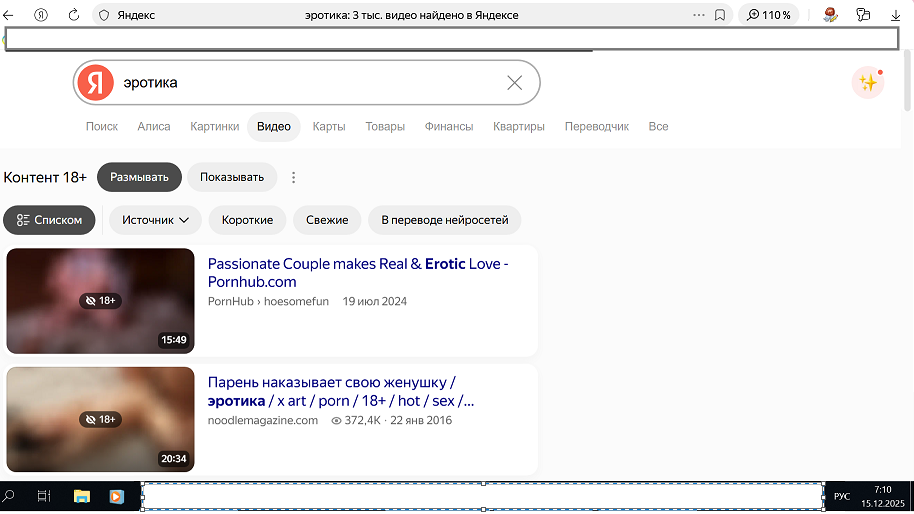Click the Контент 18+ label

45,177
